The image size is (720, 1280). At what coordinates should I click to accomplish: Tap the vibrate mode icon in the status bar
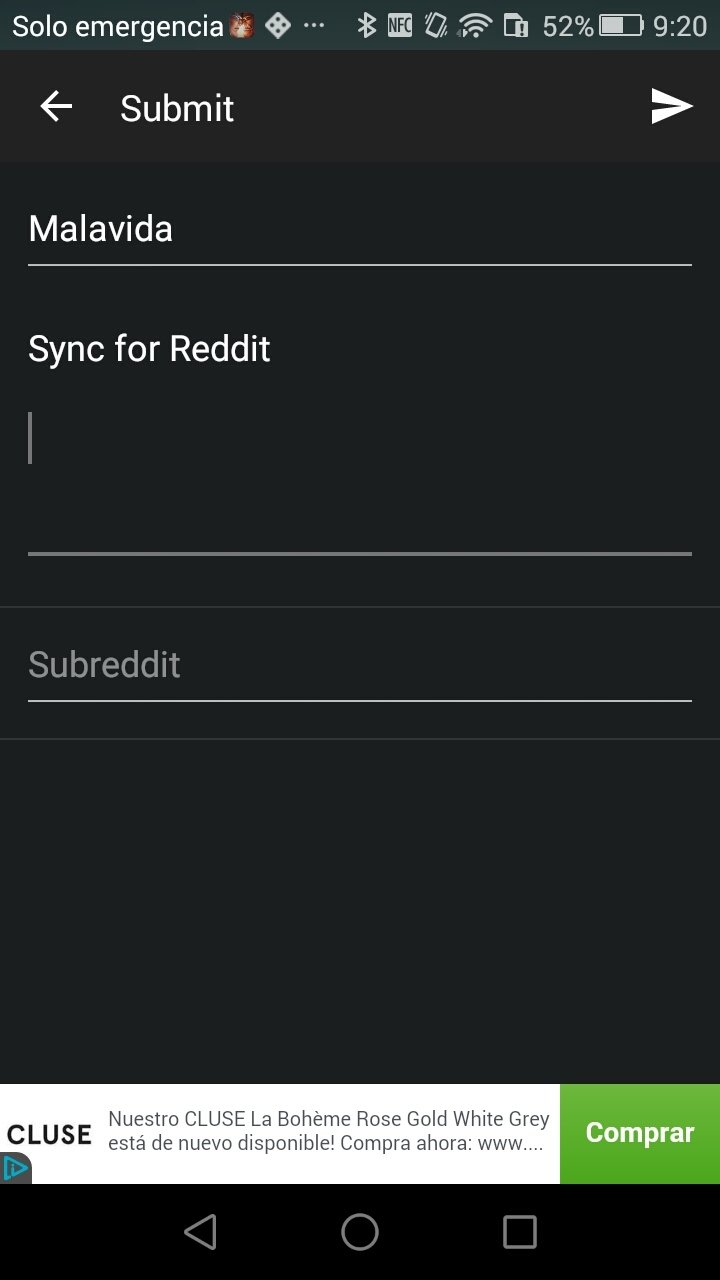pyautogui.click(x=436, y=25)
